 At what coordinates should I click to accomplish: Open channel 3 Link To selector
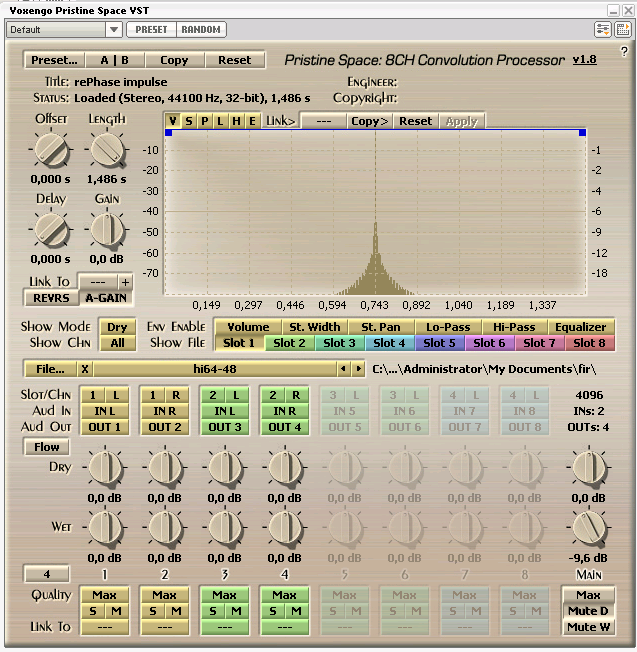coord(225,627)
